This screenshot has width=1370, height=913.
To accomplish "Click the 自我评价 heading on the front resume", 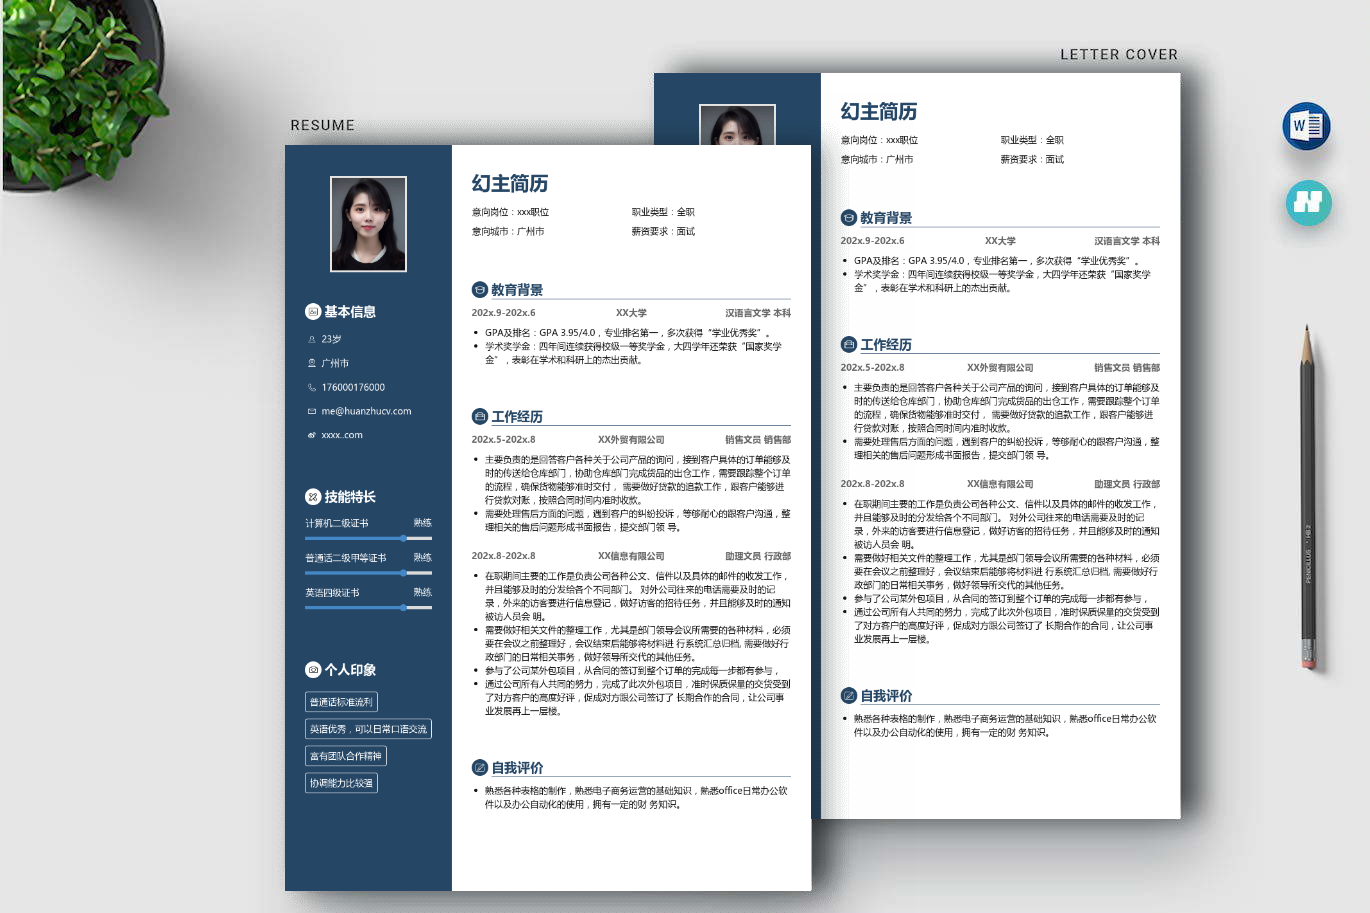I will [x=517, y=768].
